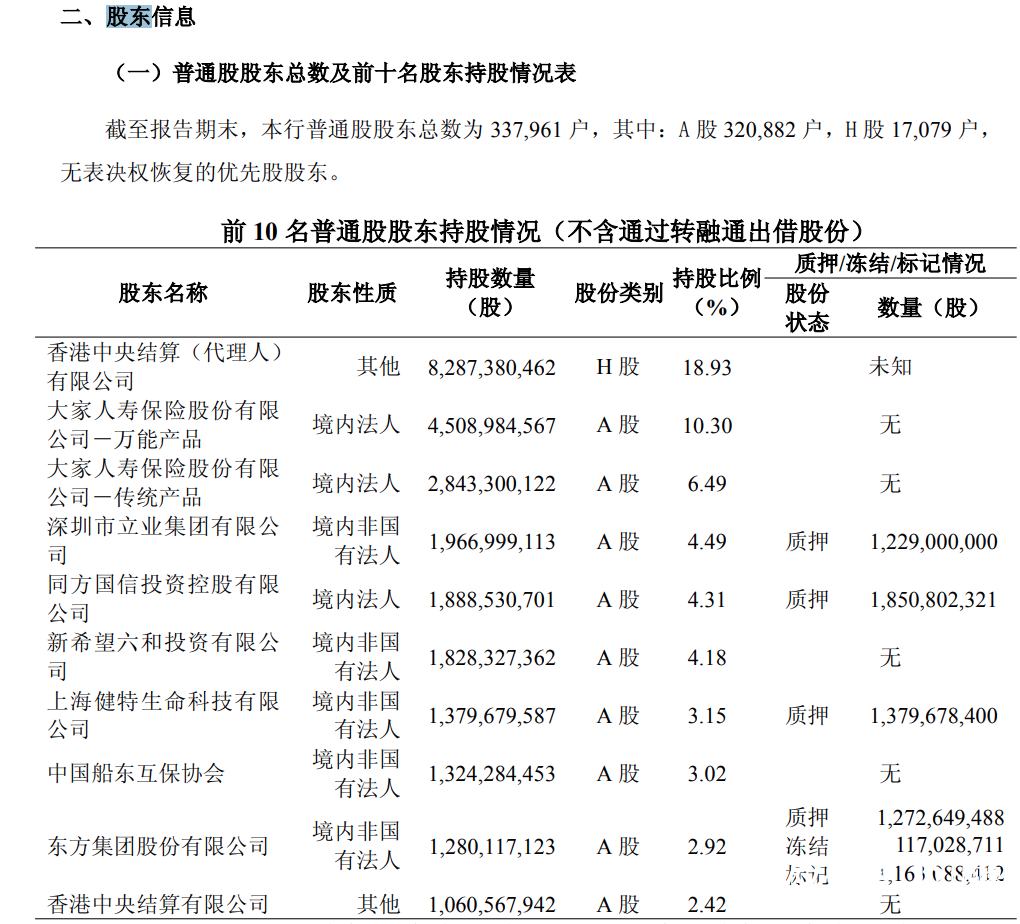Viewport: 1020px width, 924px height.
Task: Click the percentage "4.31"
Action: (707, 600)
